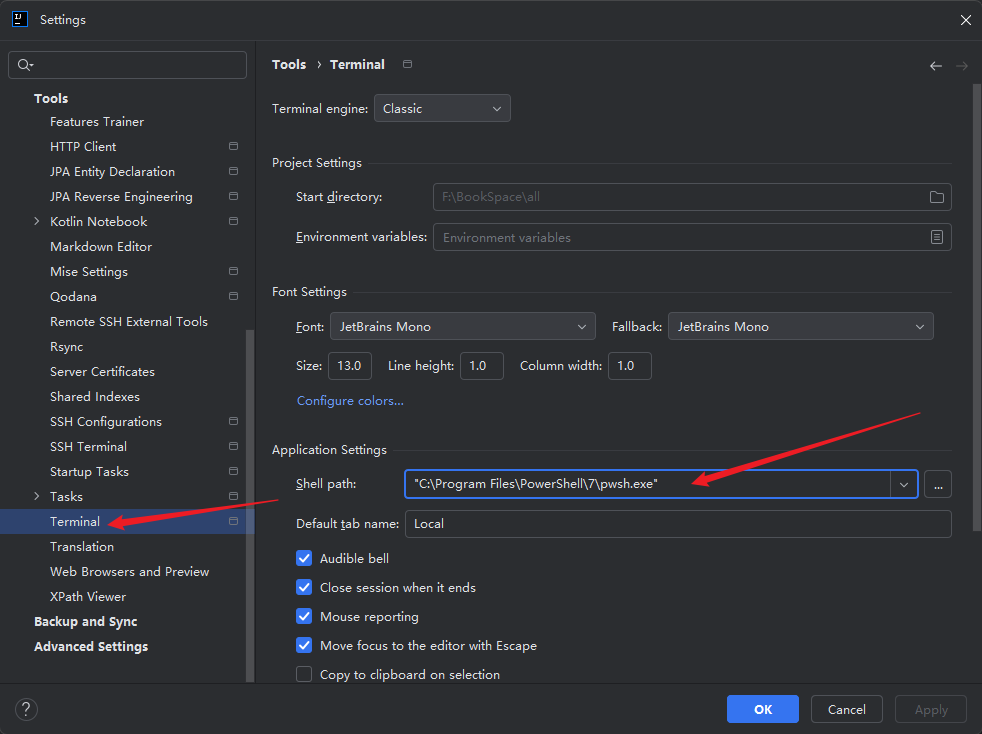Click the Line height field

(x=482, y=366)
